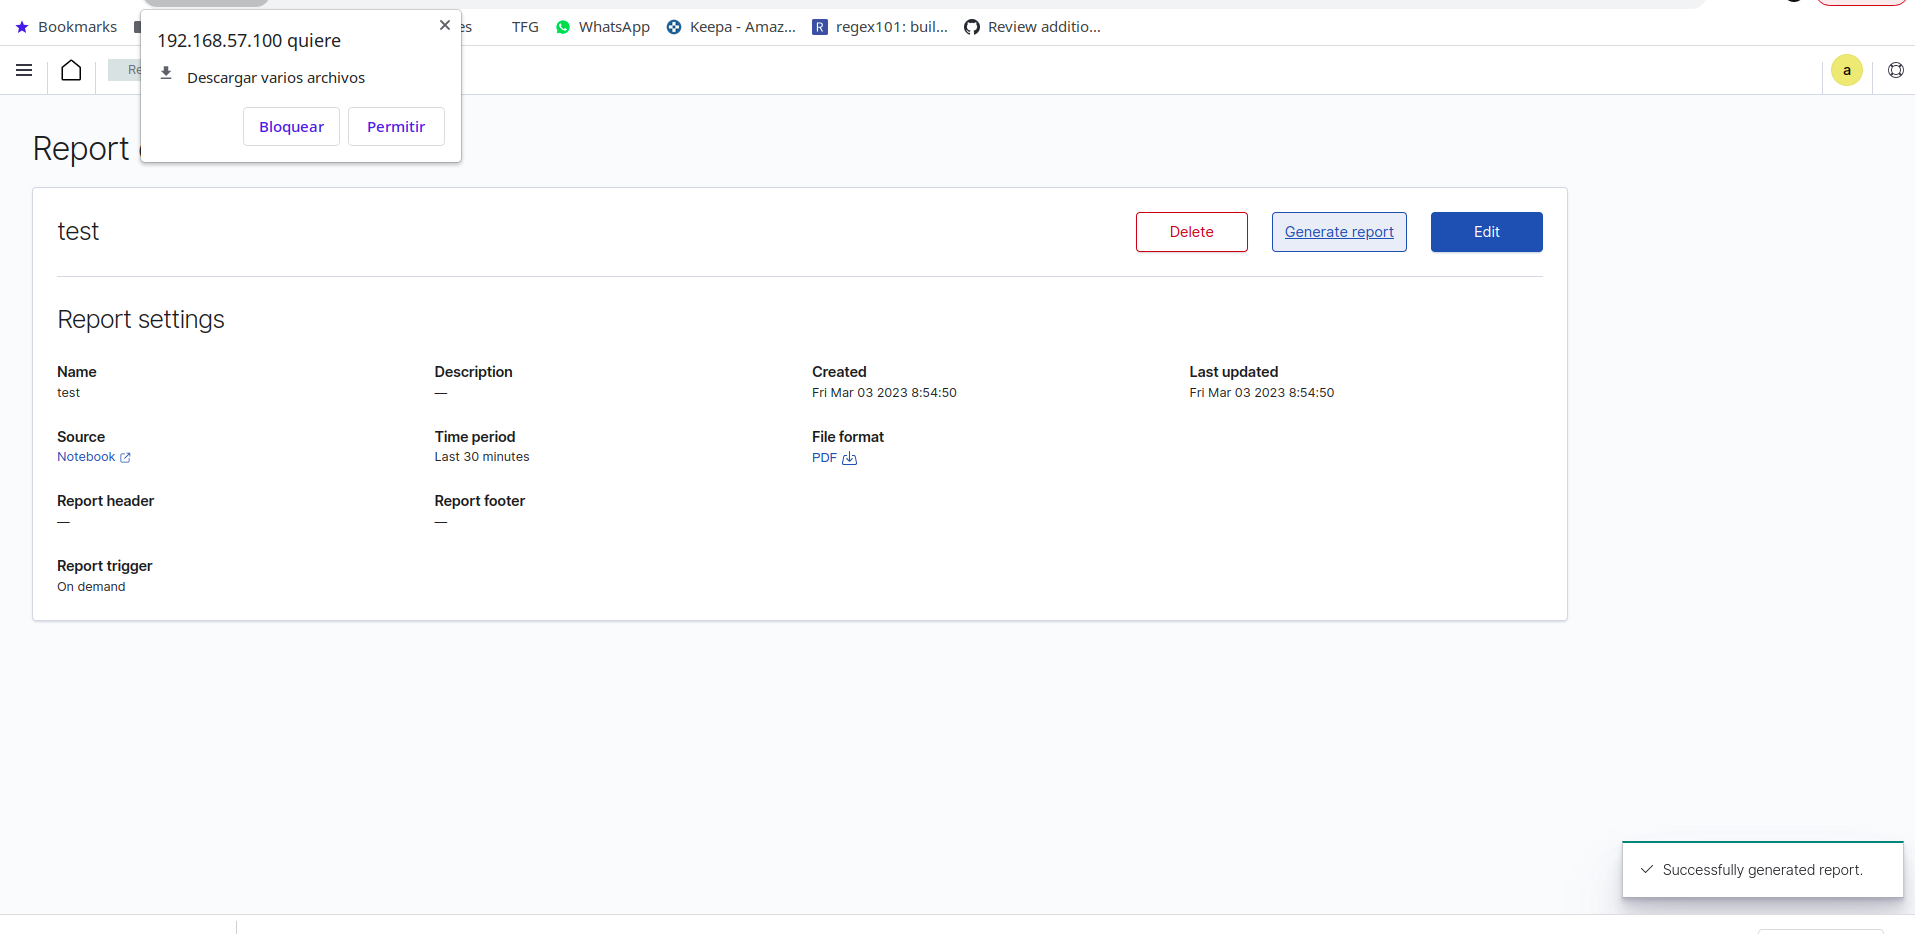Click the Bookmarks star menu

pyautogui.click(x=64, y=27)
